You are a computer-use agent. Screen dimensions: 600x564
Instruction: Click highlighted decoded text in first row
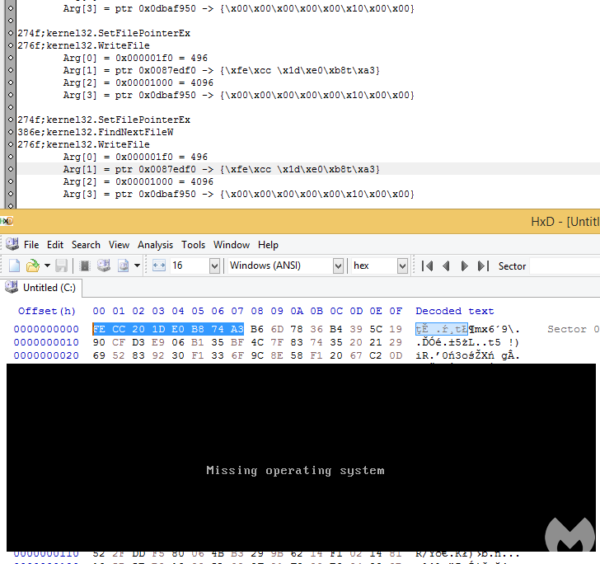441,329
